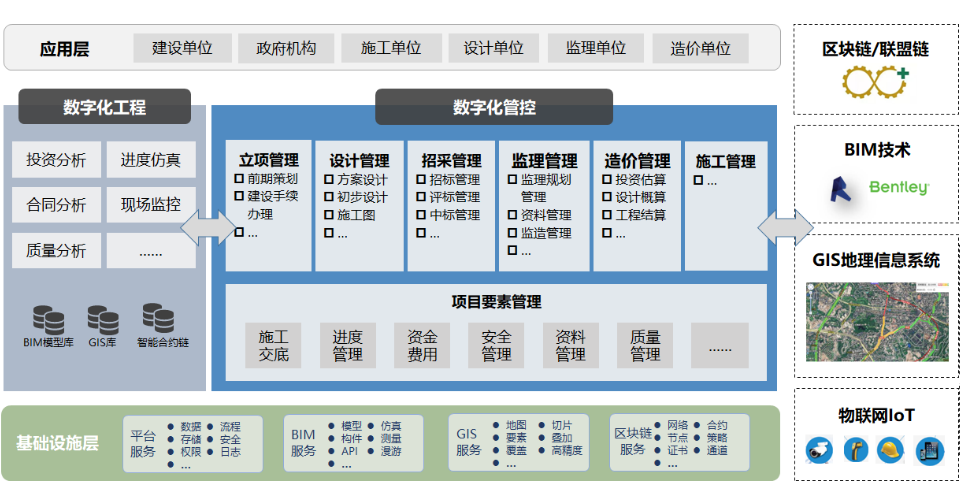Select the 数字化工程 header tab
The height and width of the screenshot is (500, 960).
104,107
